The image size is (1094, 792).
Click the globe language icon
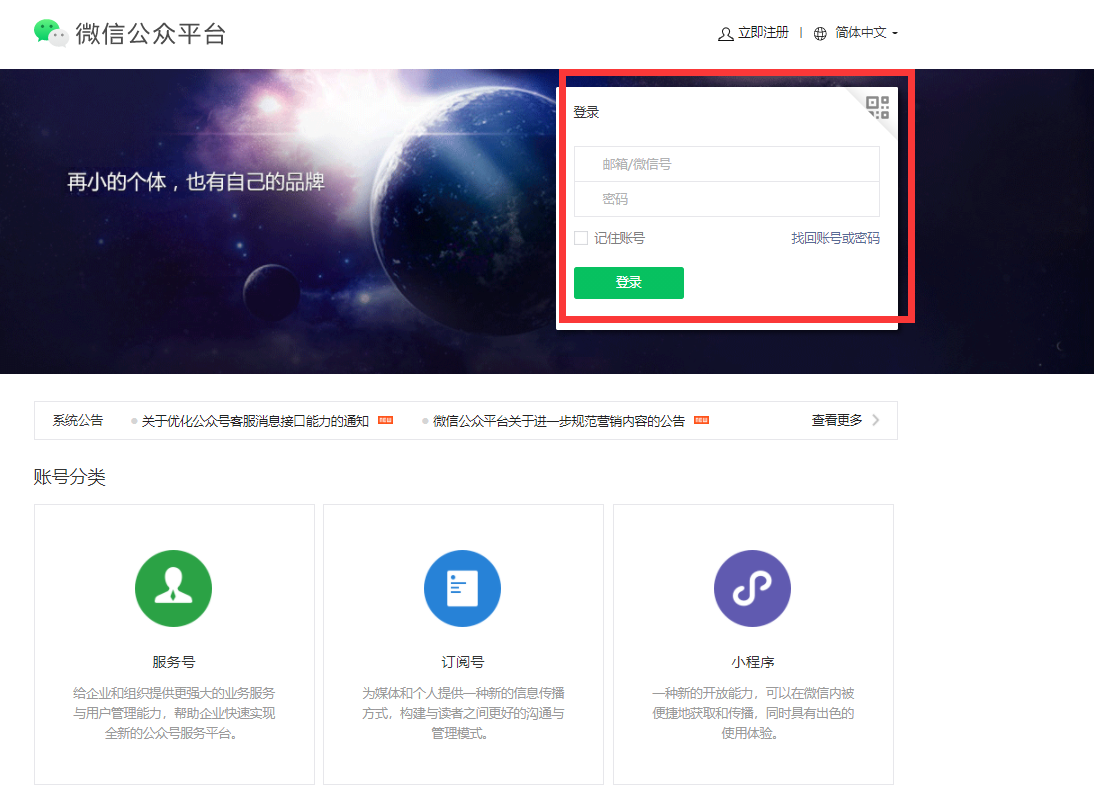point(820,34)
